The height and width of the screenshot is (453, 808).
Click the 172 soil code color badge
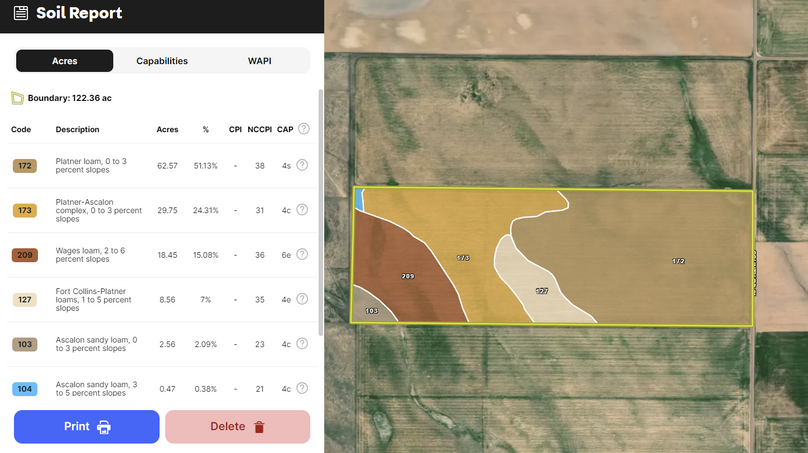tap(25, 166)
